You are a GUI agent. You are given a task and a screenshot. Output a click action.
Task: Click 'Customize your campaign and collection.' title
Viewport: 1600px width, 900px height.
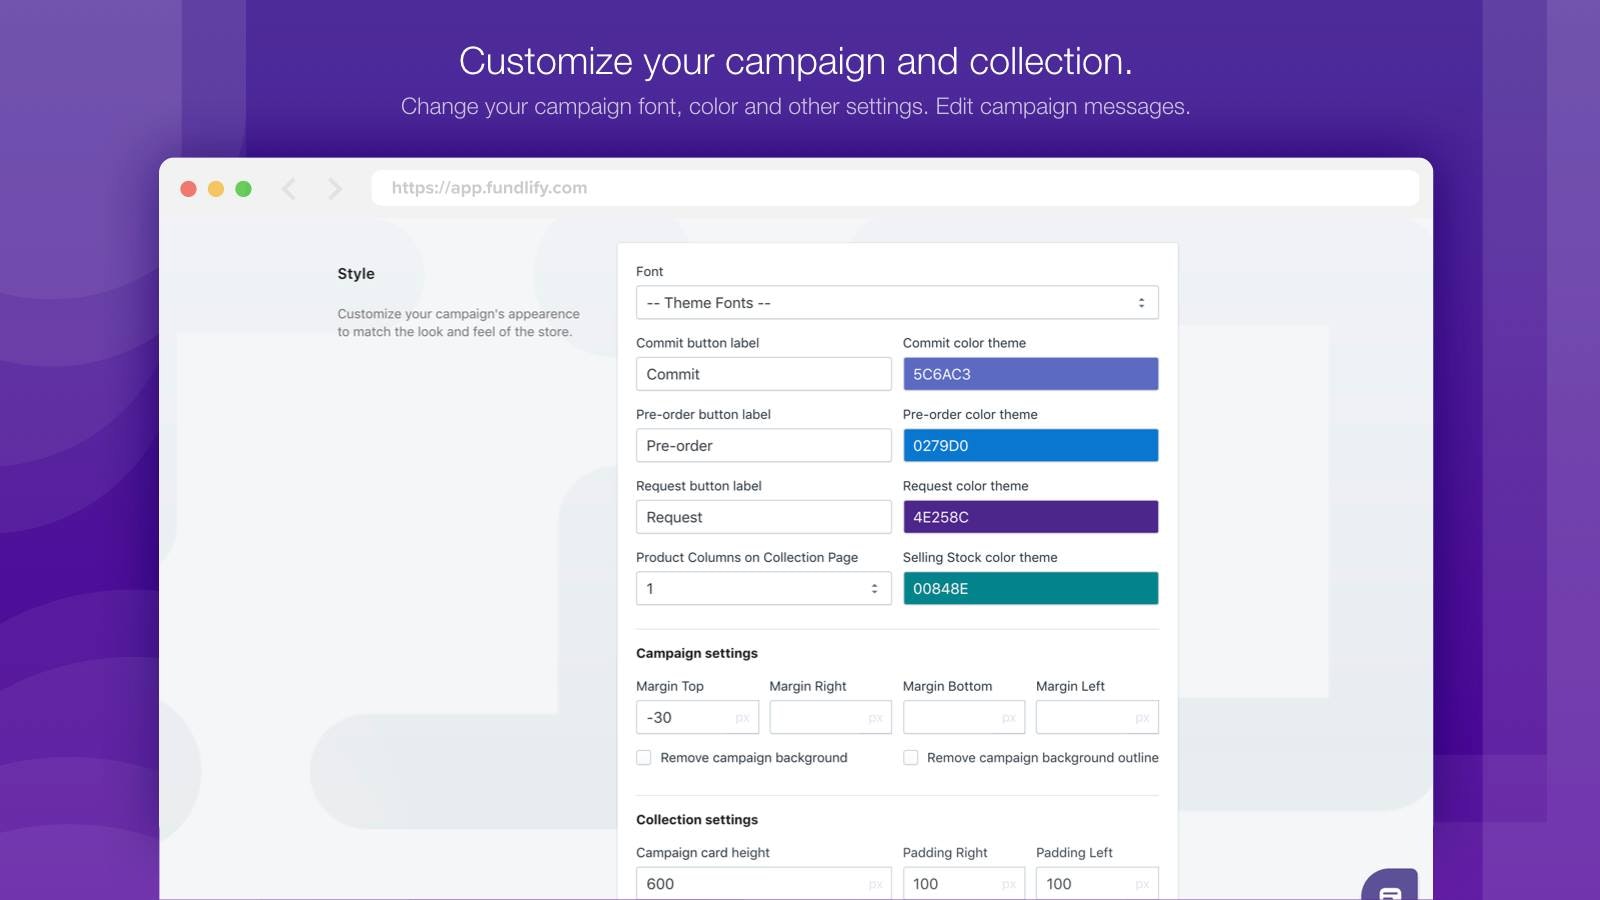(796, 62)
